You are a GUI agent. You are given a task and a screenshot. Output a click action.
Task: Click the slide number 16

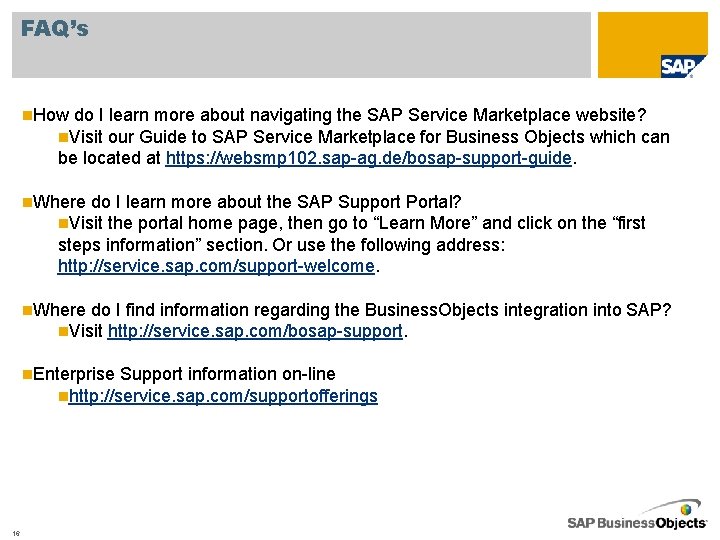(17, 531)
